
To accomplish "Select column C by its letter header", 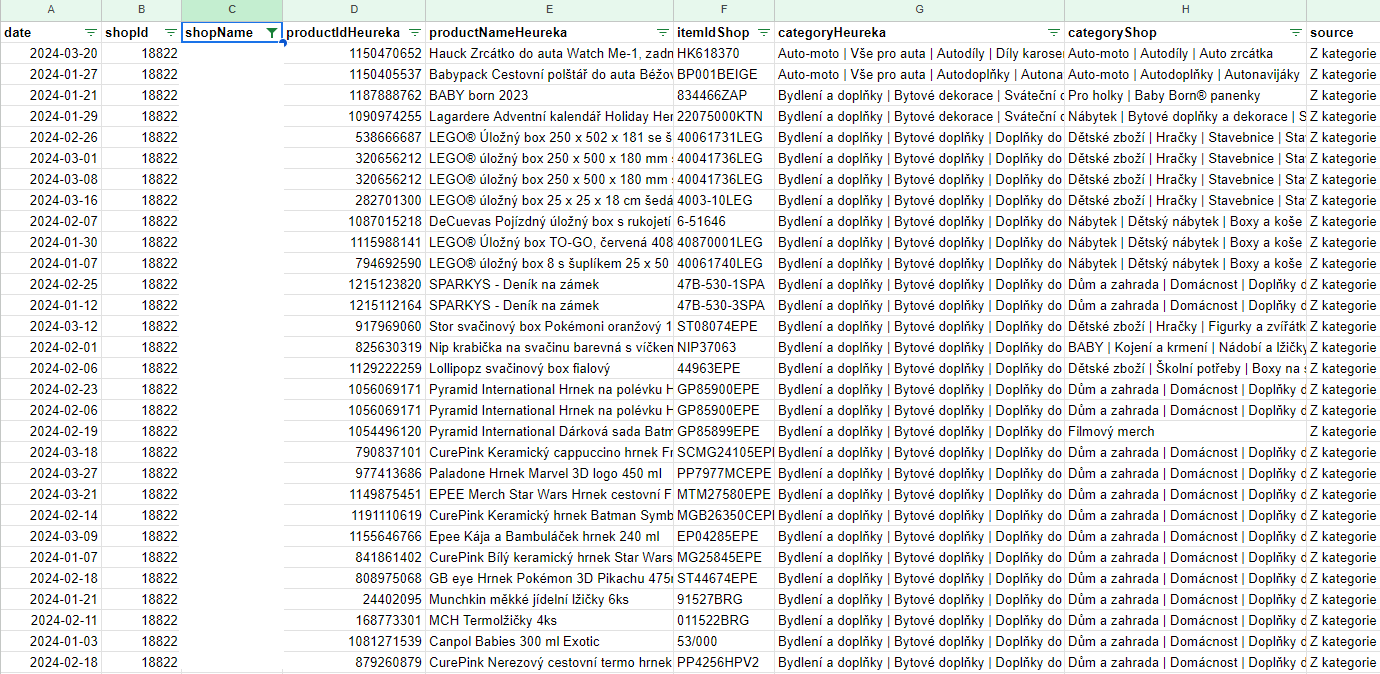I will pyautogui.click(x=232, y=10).
